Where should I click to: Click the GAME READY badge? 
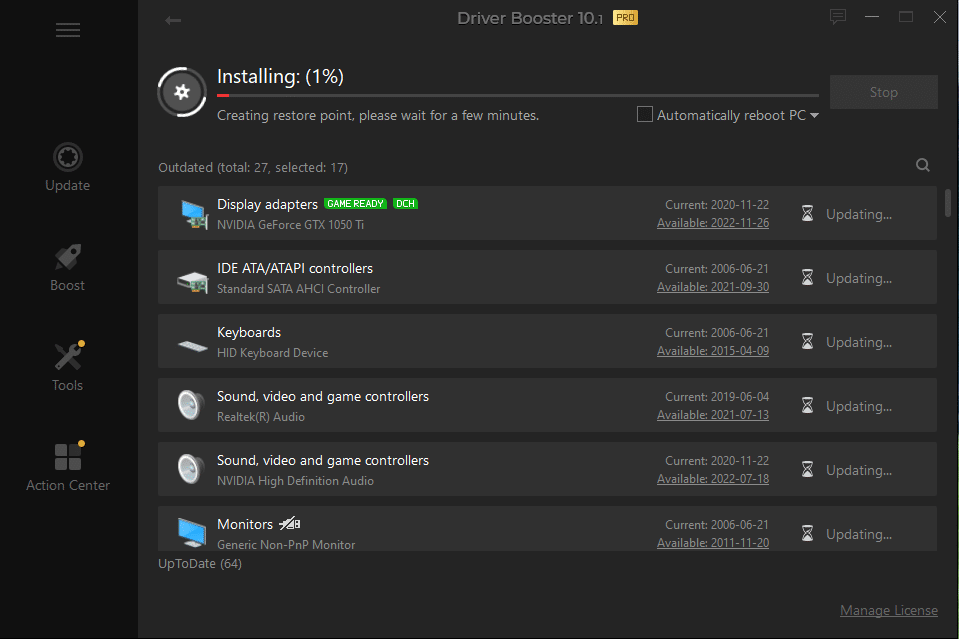355,204
